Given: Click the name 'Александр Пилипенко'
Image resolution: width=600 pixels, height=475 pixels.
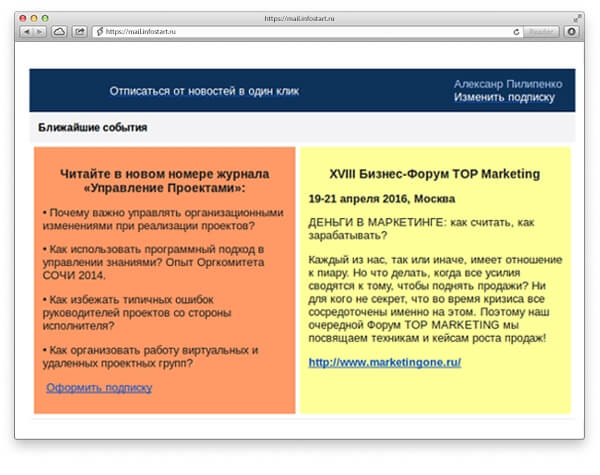Looking at the screenshot, I should 508,84.
